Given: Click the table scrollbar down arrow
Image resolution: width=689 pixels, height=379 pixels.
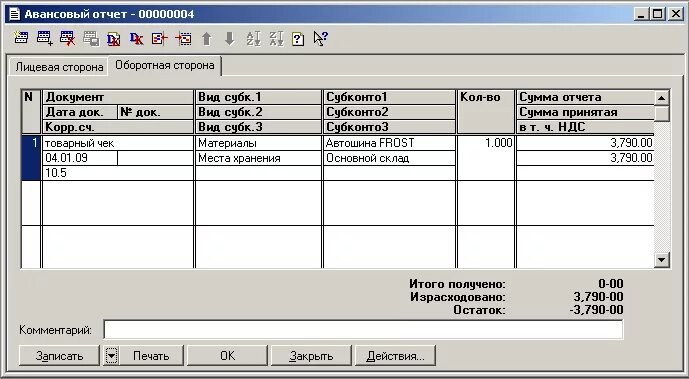Looking at the screenshot, I should tap(662, 260).
